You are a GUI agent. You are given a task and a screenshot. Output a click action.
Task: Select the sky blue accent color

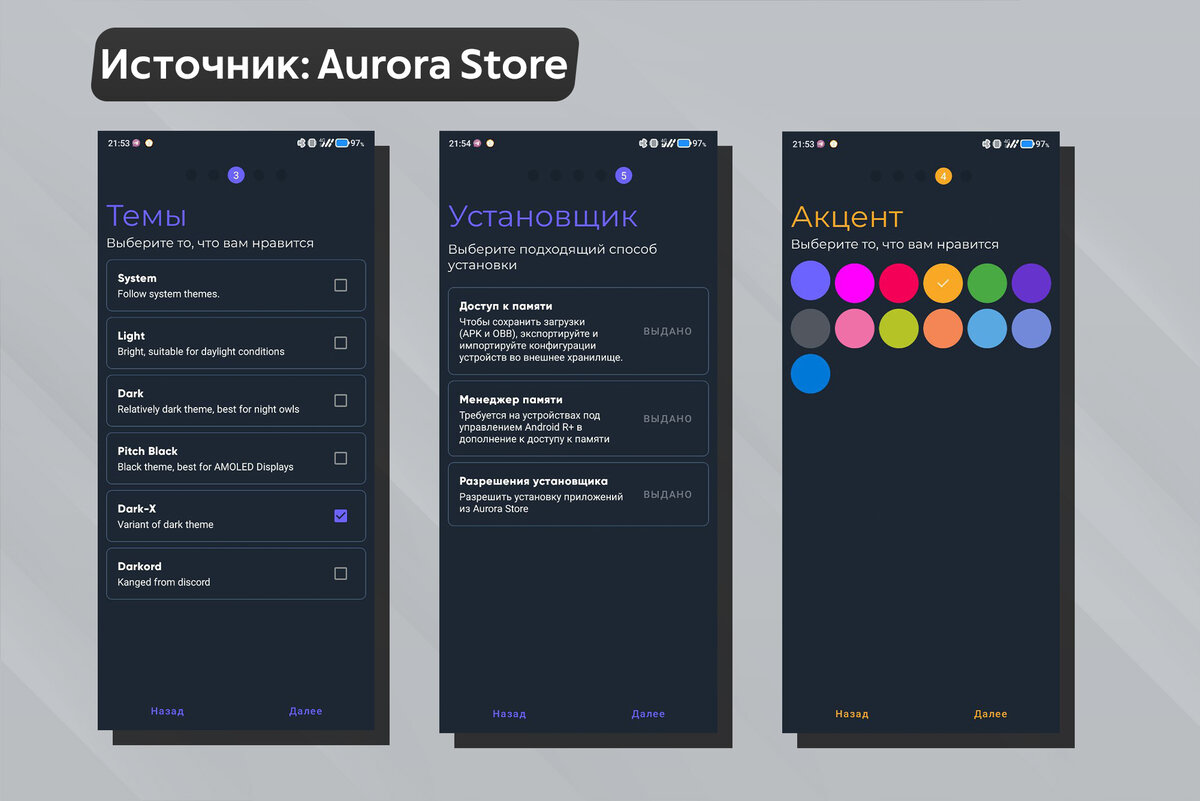click(x=987, y=328)
